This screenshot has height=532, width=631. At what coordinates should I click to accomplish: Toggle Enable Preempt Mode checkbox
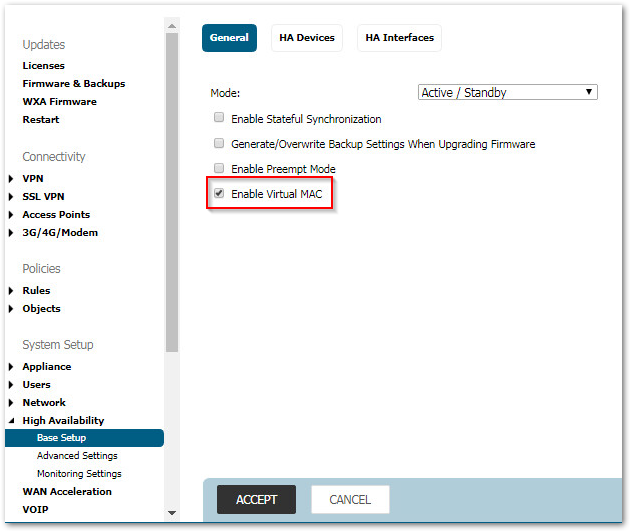point(219,169)
